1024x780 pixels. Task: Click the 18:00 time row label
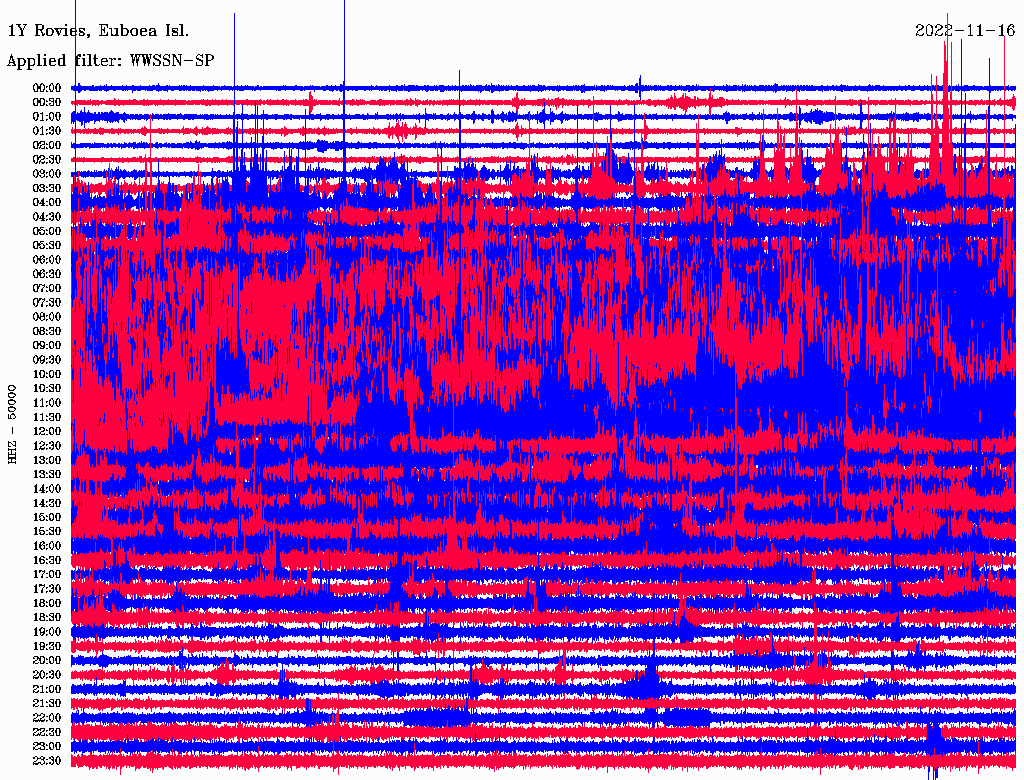pyautogui.click(x=47, y=604)
